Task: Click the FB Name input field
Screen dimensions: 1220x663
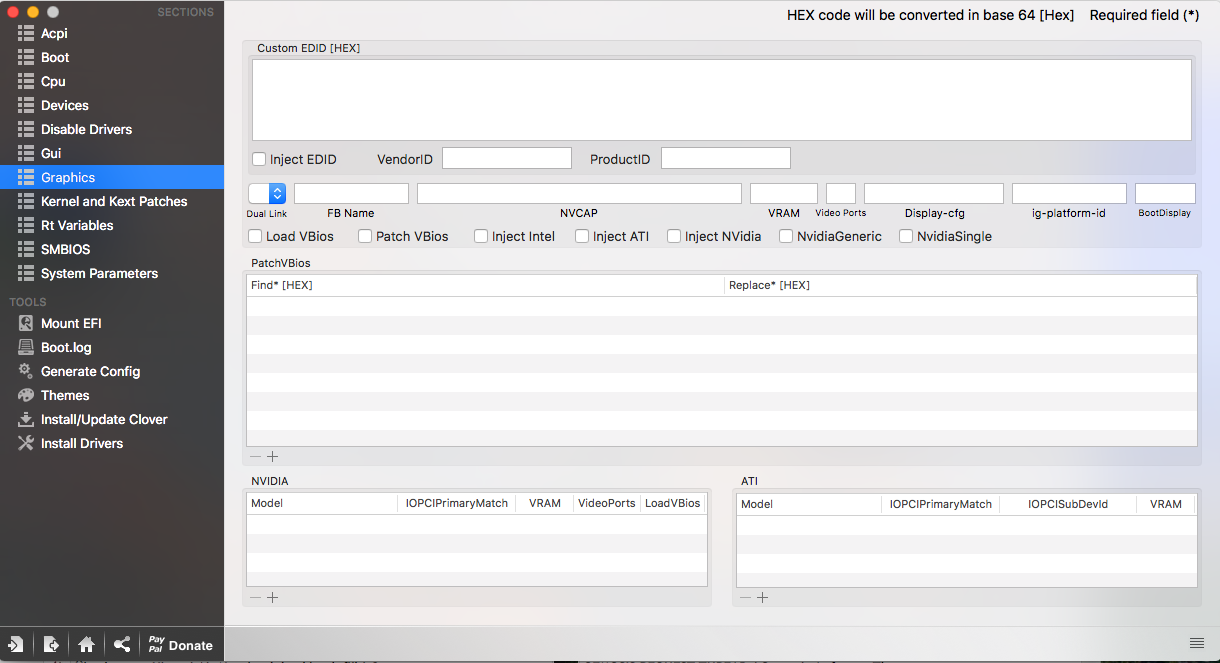Action: (x=351, y=194)
